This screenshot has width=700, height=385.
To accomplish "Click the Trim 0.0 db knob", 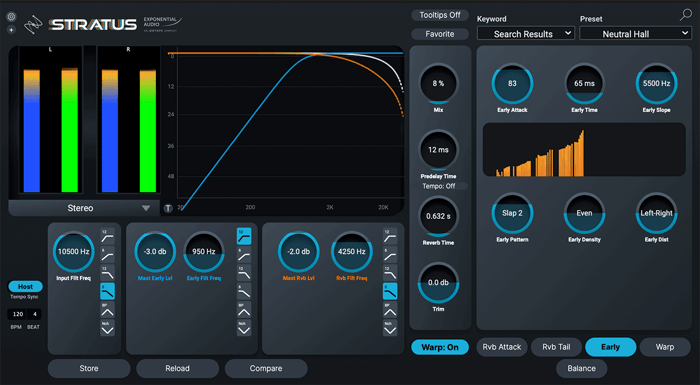I will point(438,283).
